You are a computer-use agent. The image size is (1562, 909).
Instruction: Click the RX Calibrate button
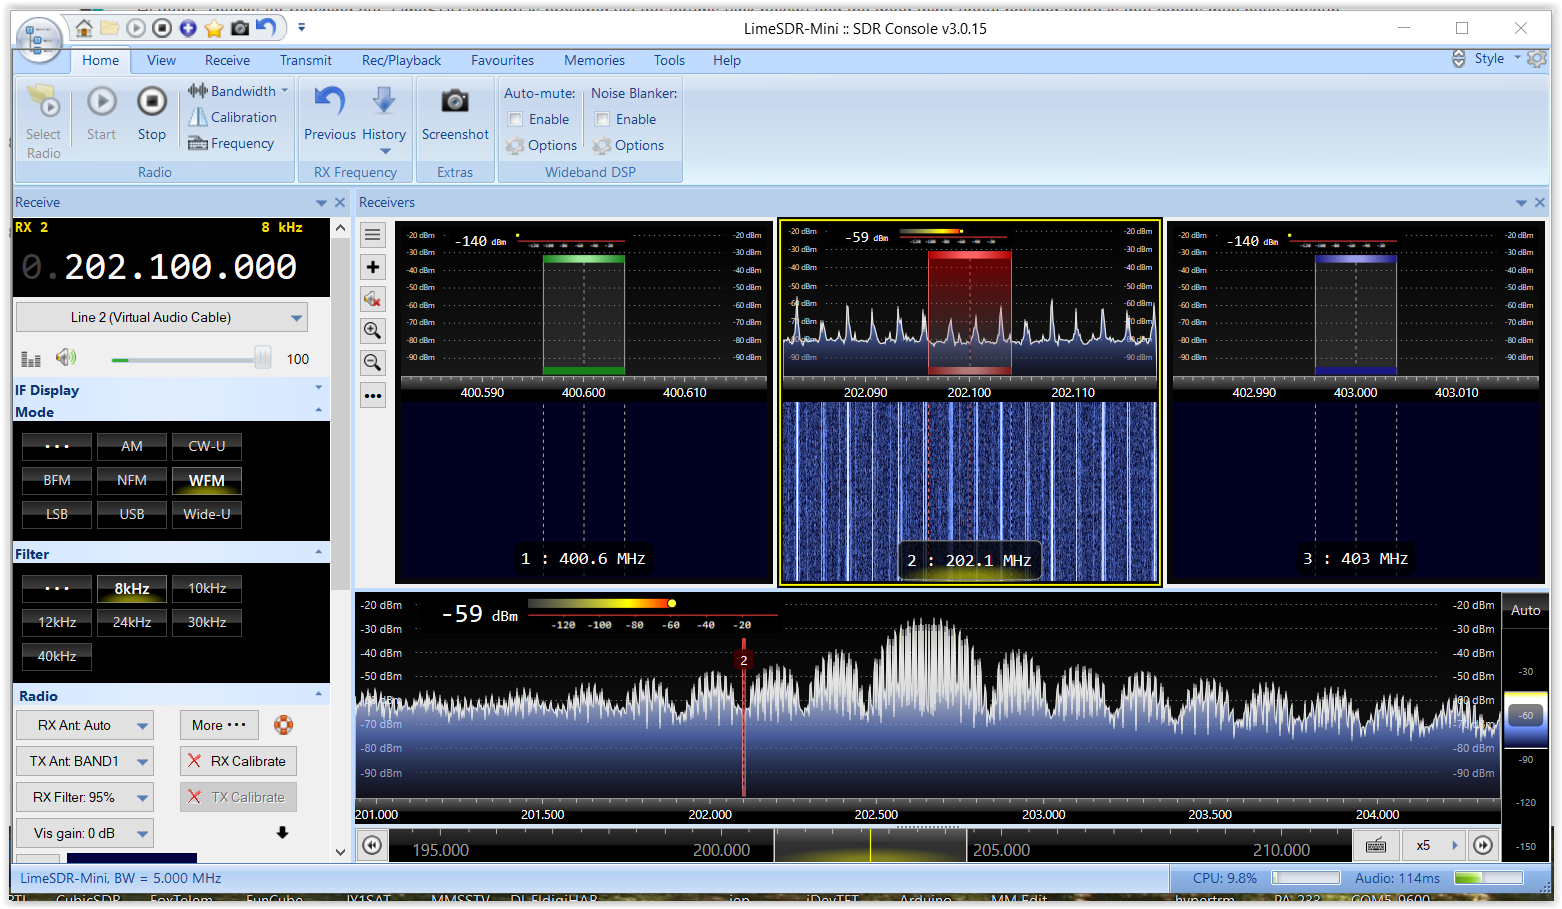238,761
